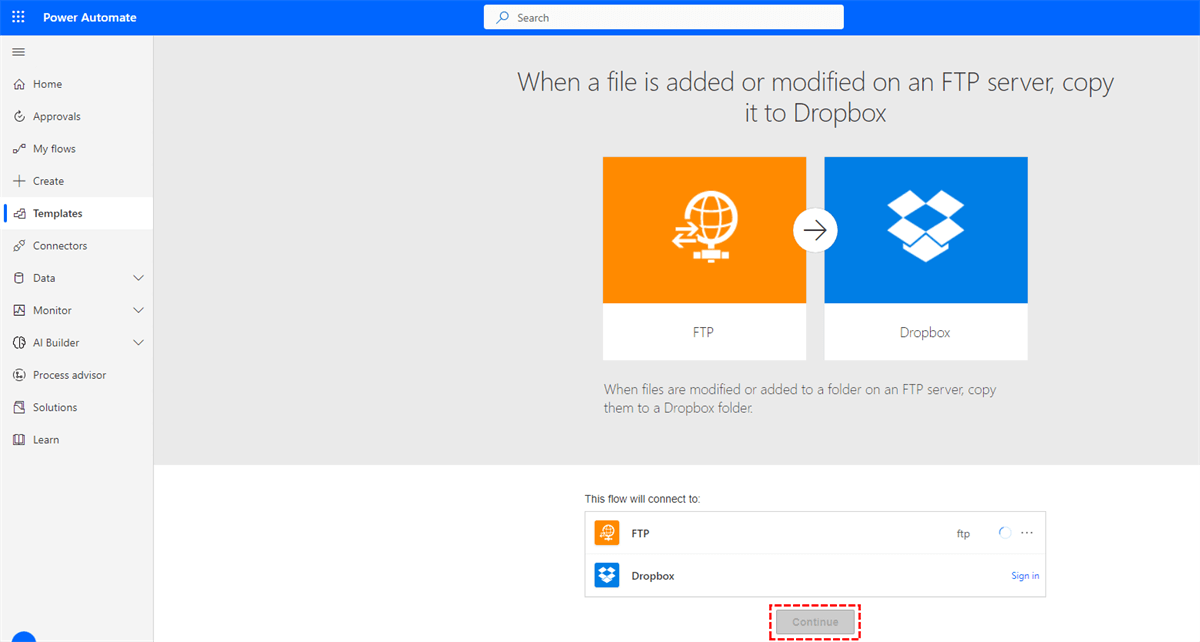Click the Home house icon
The image size is (1200, 642).
coord(19,84)
